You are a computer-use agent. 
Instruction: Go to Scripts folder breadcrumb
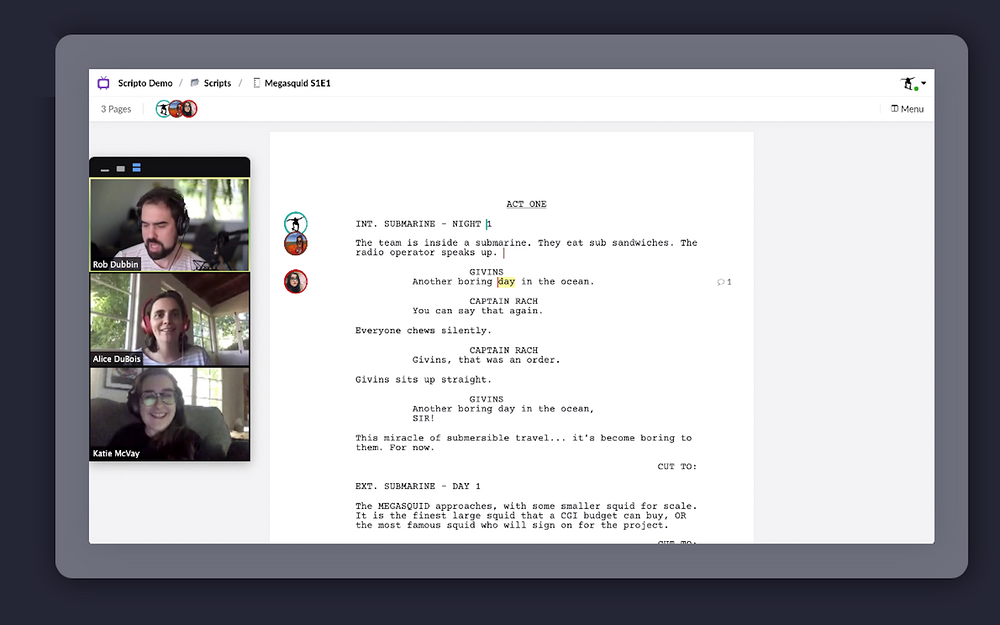click(x=217, y=83)
